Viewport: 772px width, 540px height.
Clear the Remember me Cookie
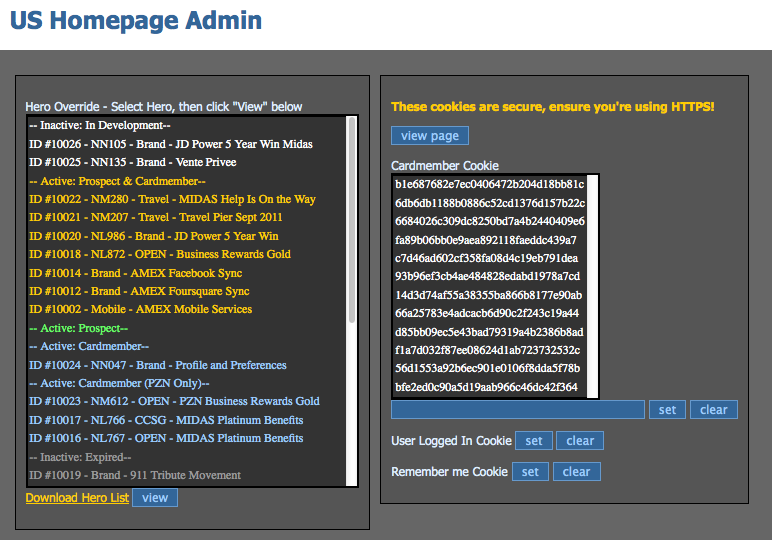(577, 472)
